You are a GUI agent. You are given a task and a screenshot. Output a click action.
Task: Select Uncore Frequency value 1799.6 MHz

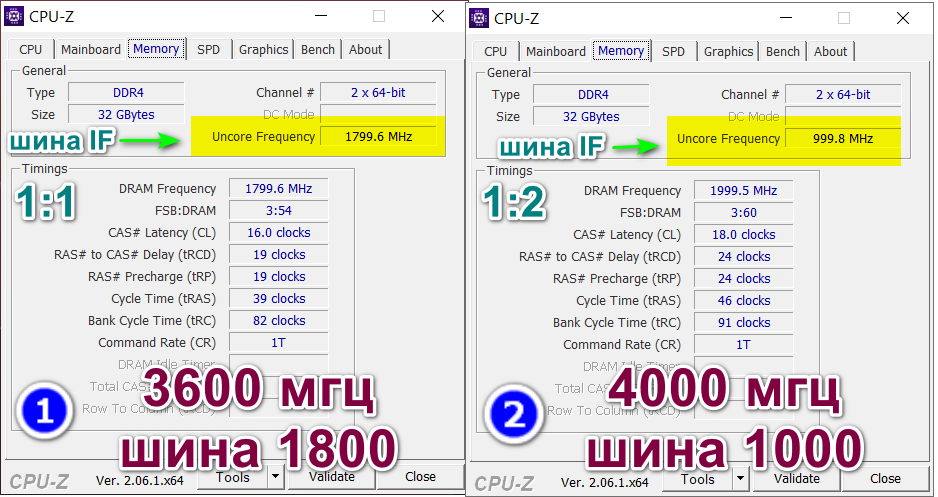378,136
